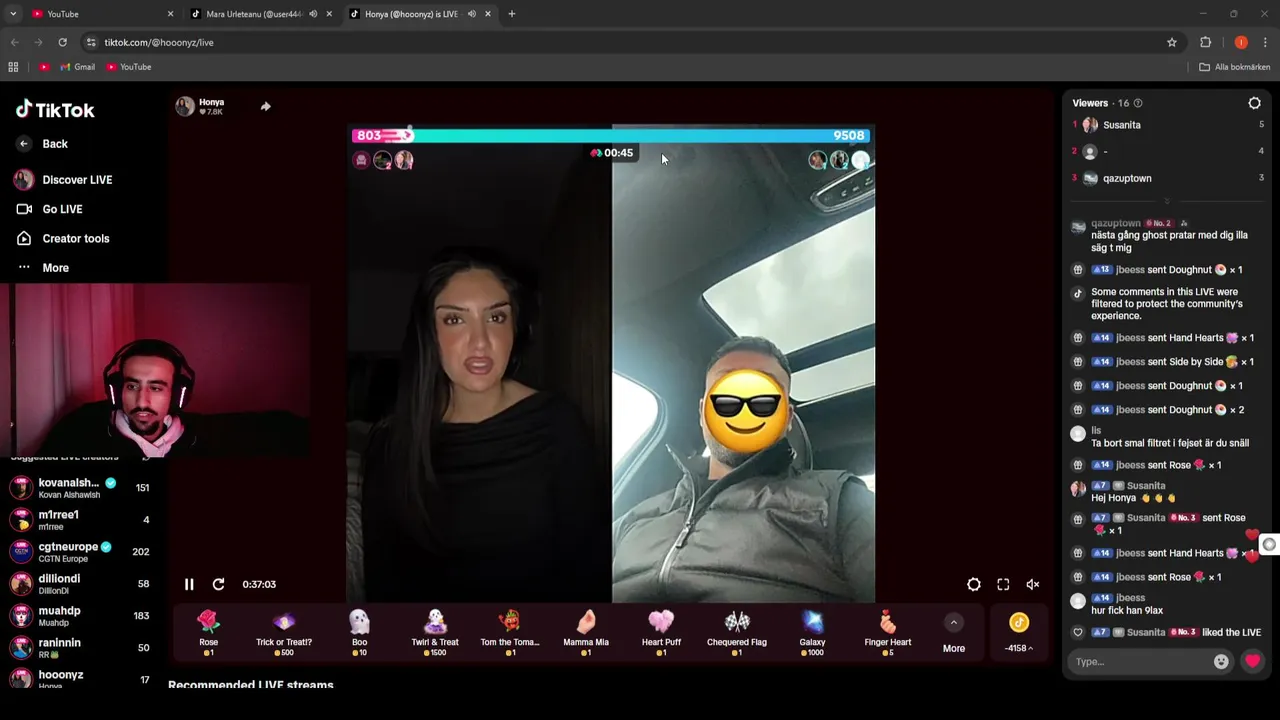Reload the browser page
The width and height of the screenshot is (1280, 720).
[62, 42]
